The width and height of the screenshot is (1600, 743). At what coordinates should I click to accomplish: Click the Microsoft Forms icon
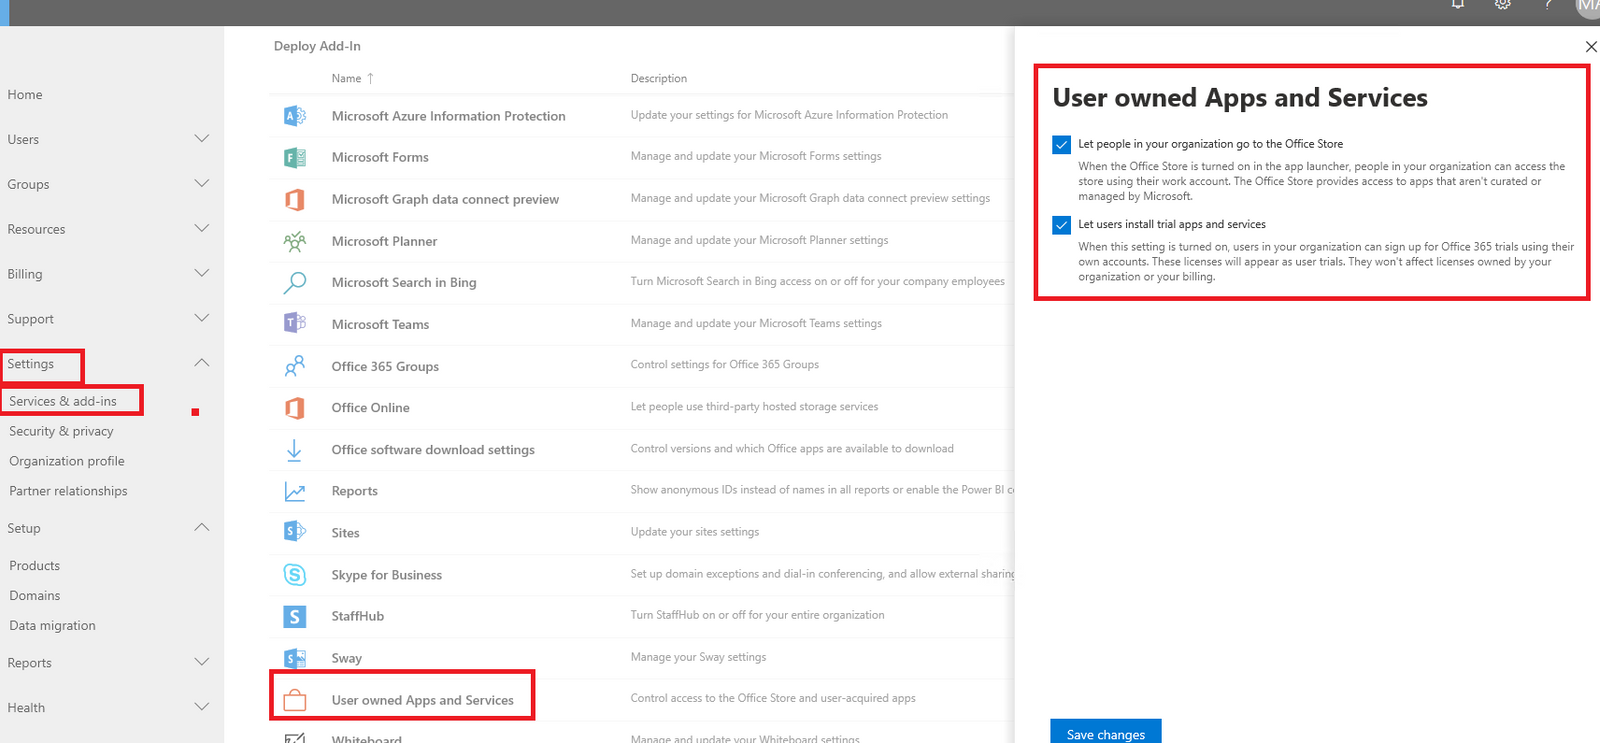(x=294, y=157)
